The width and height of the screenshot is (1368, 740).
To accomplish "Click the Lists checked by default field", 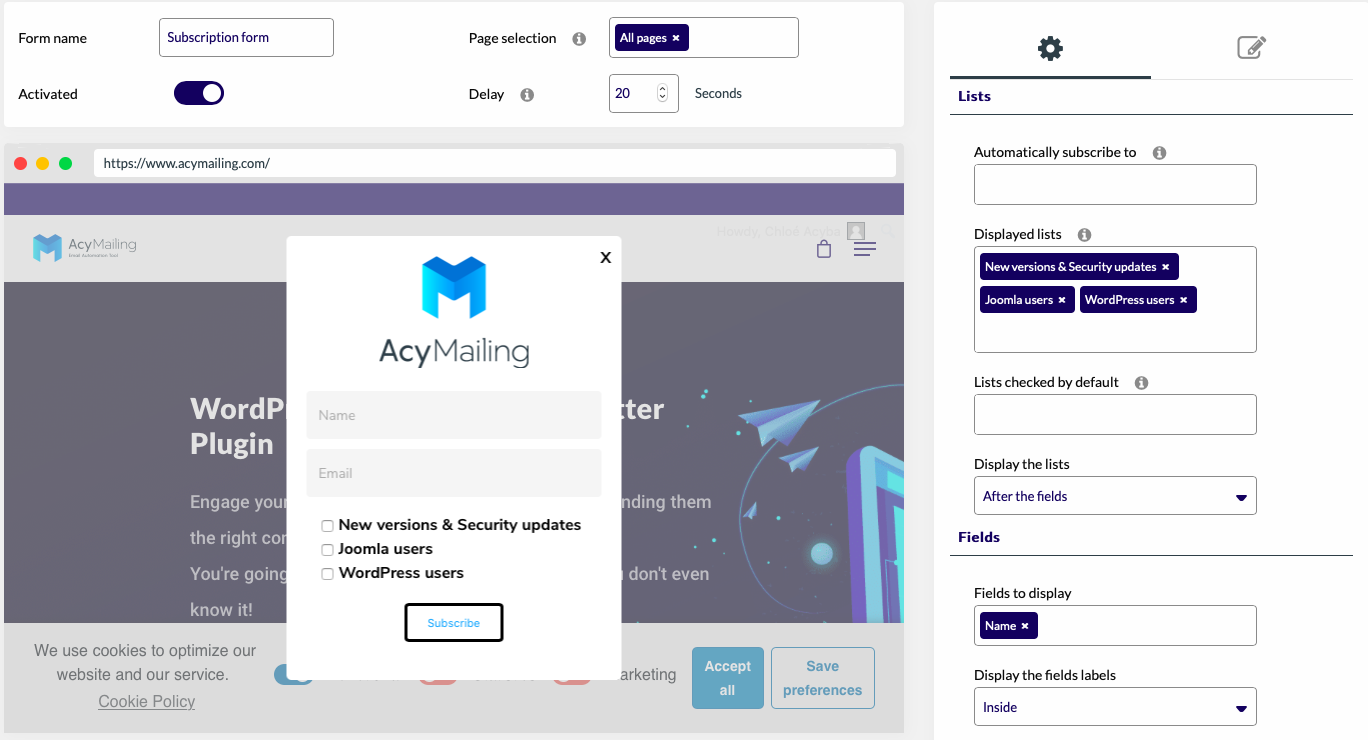I will [x=1115, y=414].
